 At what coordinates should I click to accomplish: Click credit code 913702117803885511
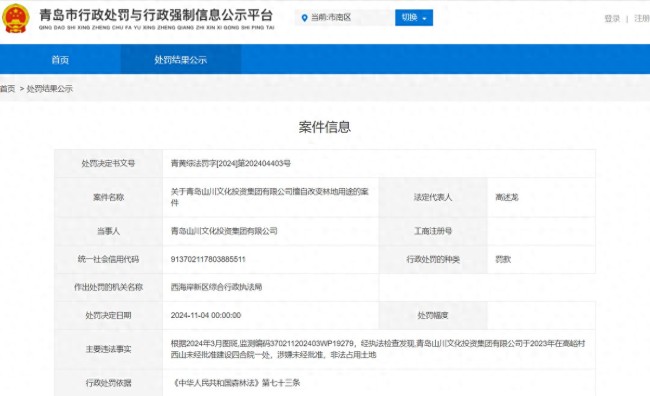point(208,259)
